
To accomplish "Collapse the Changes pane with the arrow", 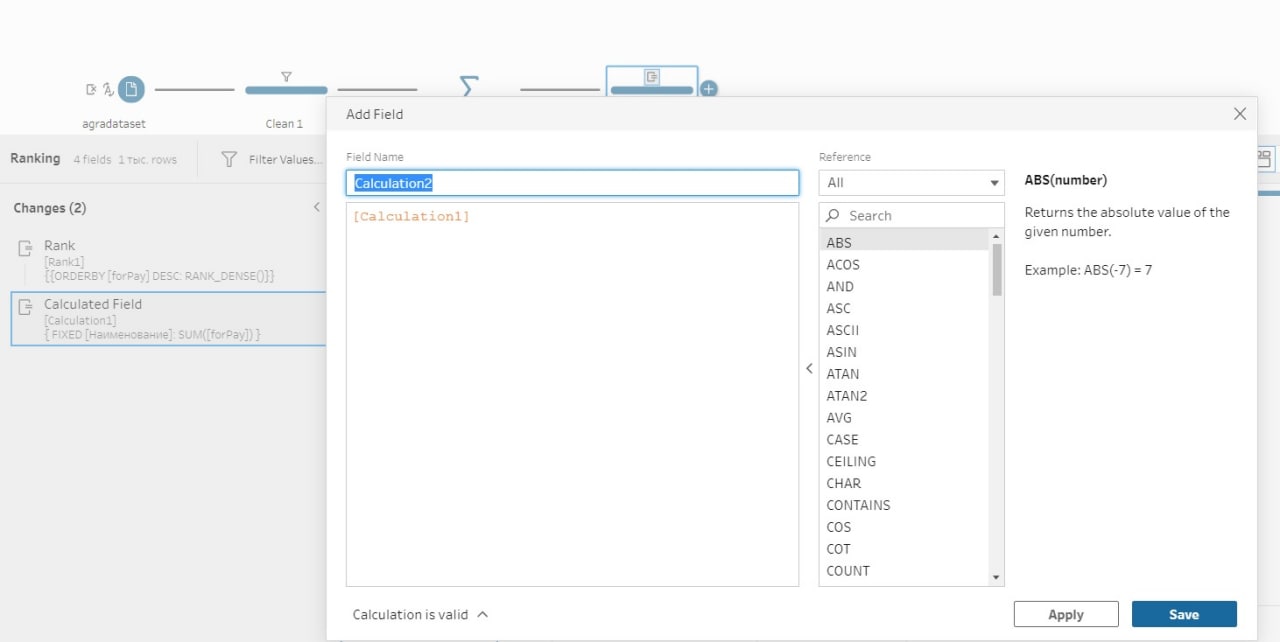I will [317, 208].
